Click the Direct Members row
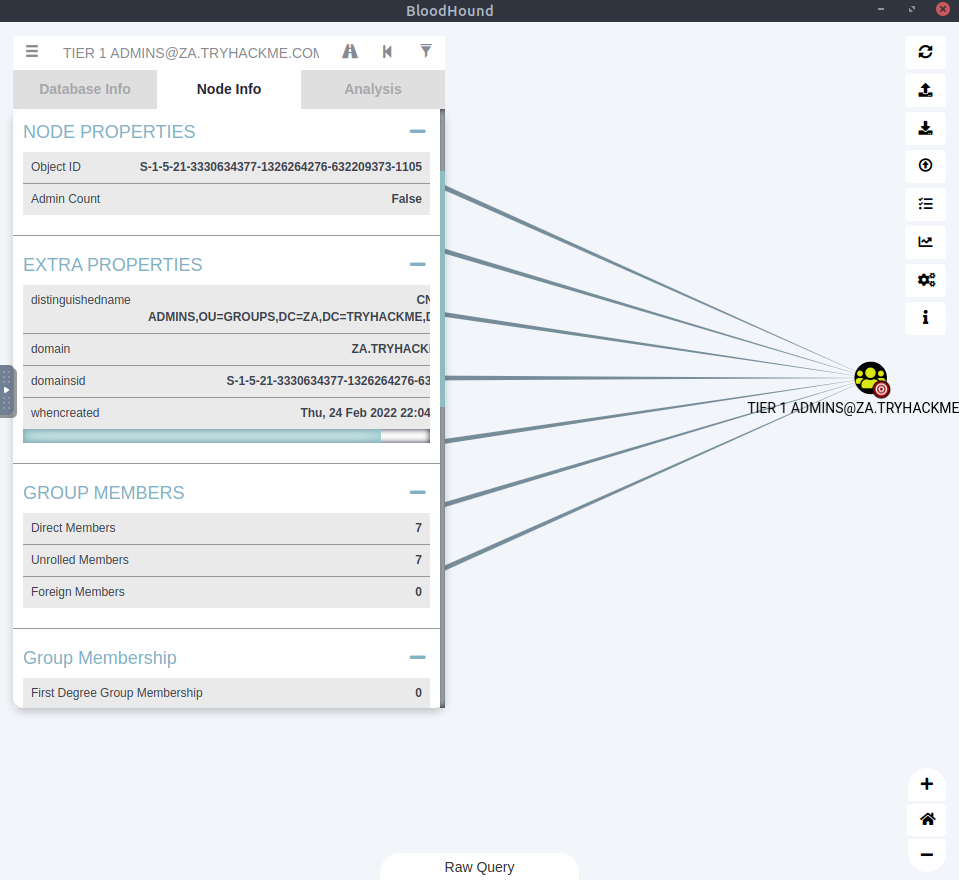The image size is (959, 880). click(226, 528)
